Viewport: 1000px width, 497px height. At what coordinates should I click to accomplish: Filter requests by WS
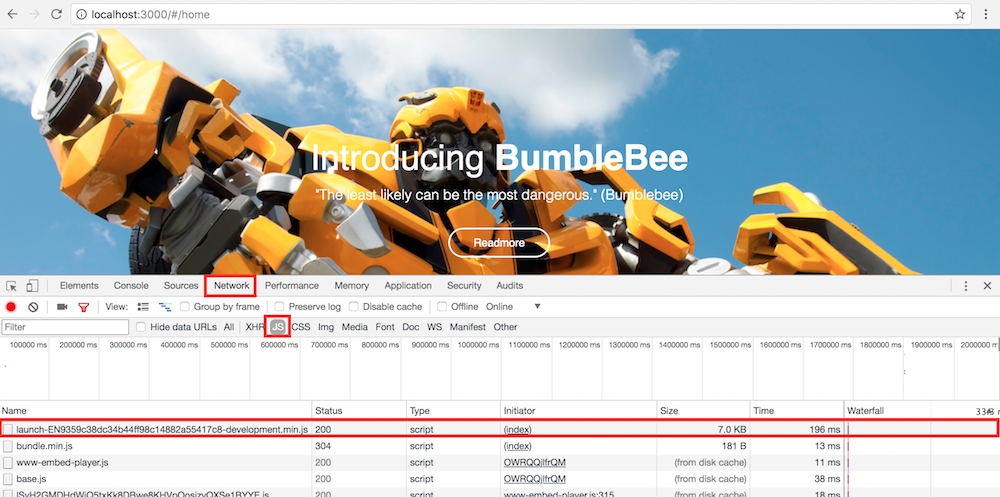(x=434, y=327)
